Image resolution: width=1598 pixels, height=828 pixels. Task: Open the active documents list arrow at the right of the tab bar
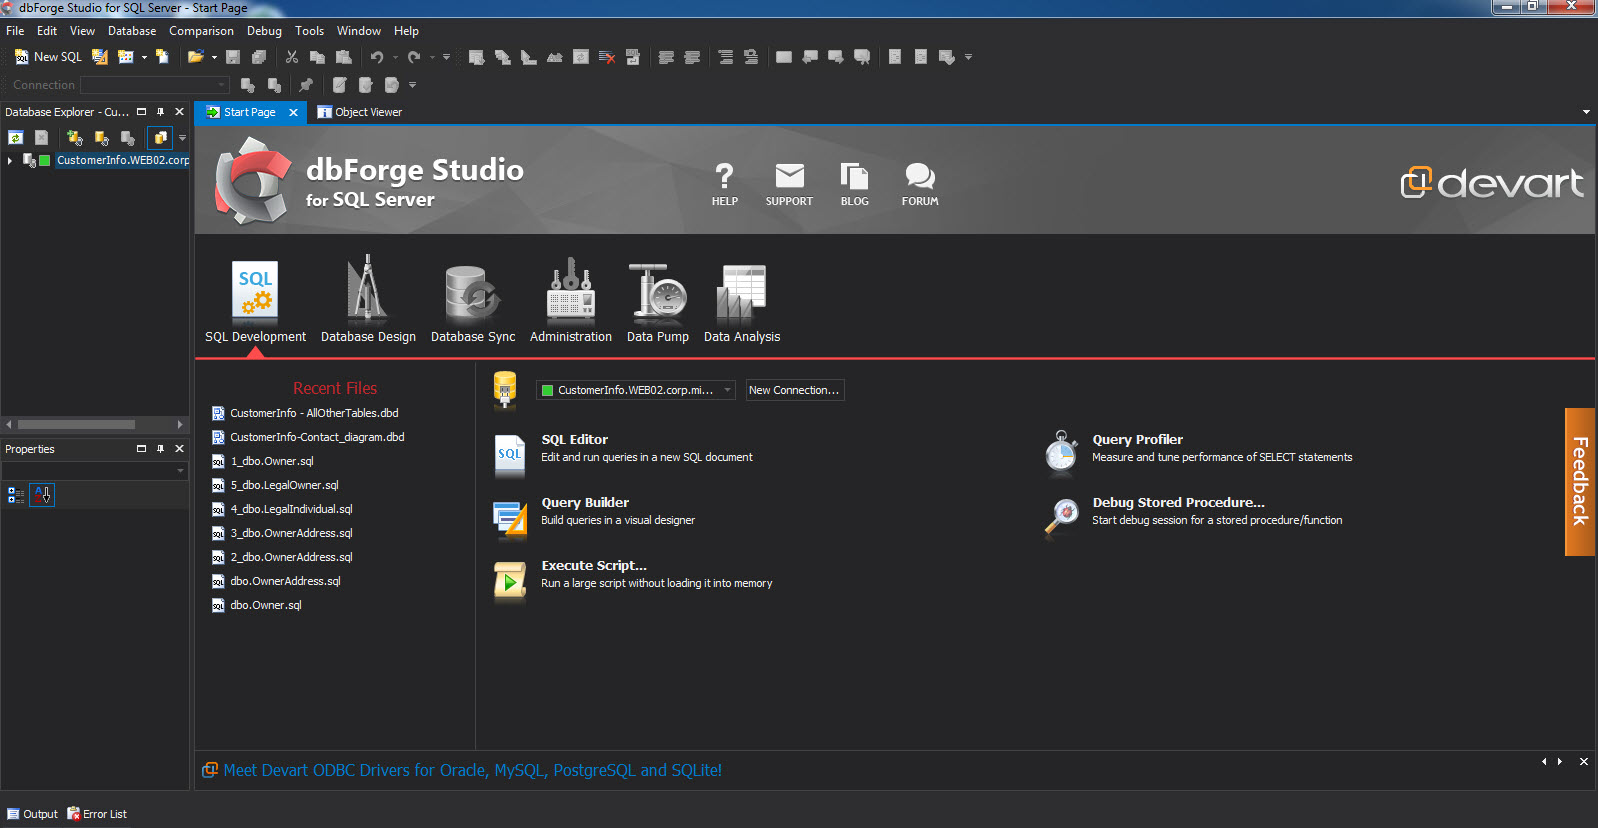(1586, 112)
